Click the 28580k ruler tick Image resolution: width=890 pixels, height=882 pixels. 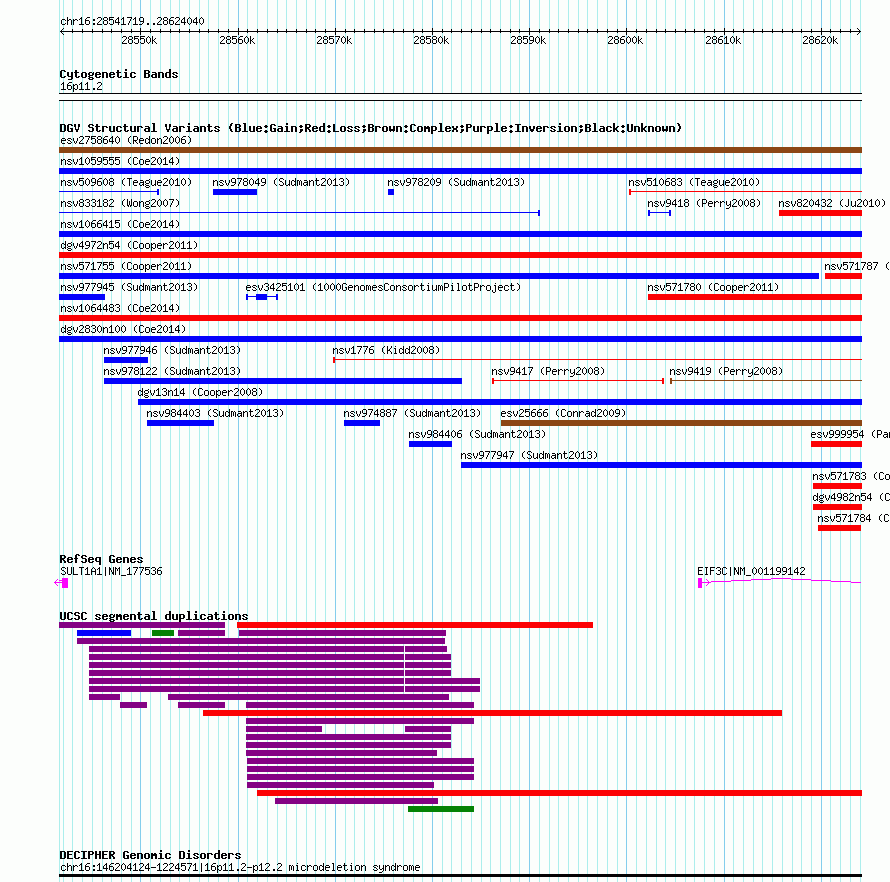coord(431,40)
